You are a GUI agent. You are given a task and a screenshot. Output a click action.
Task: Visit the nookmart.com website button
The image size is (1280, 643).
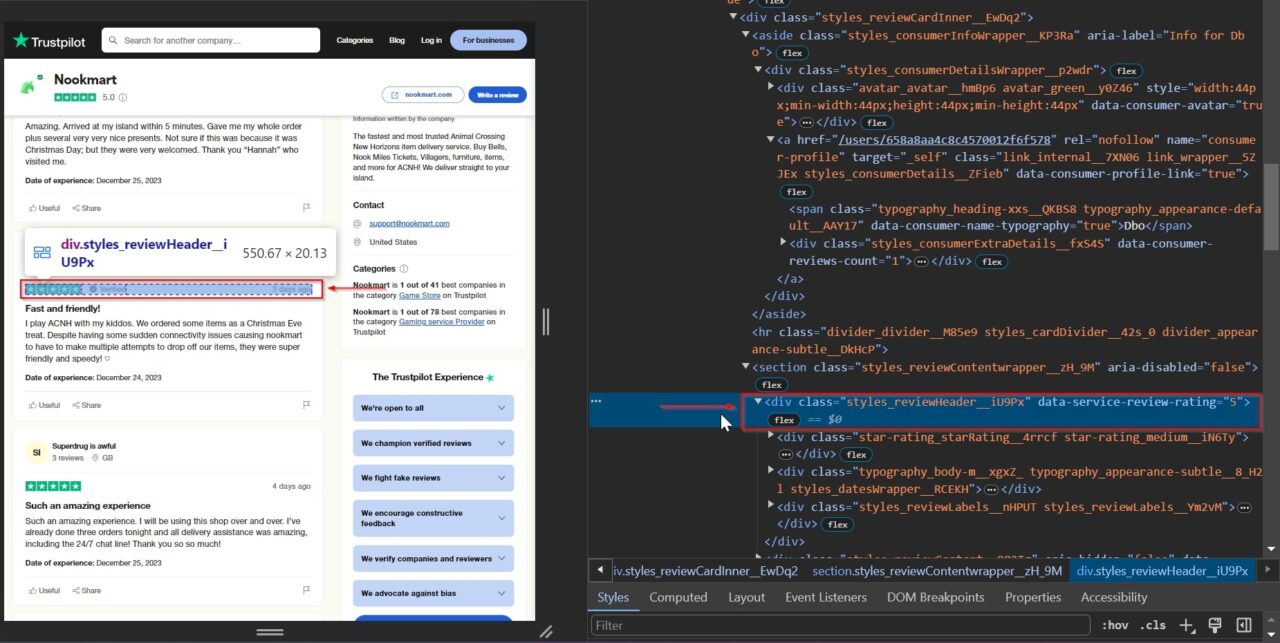point(423,95)
